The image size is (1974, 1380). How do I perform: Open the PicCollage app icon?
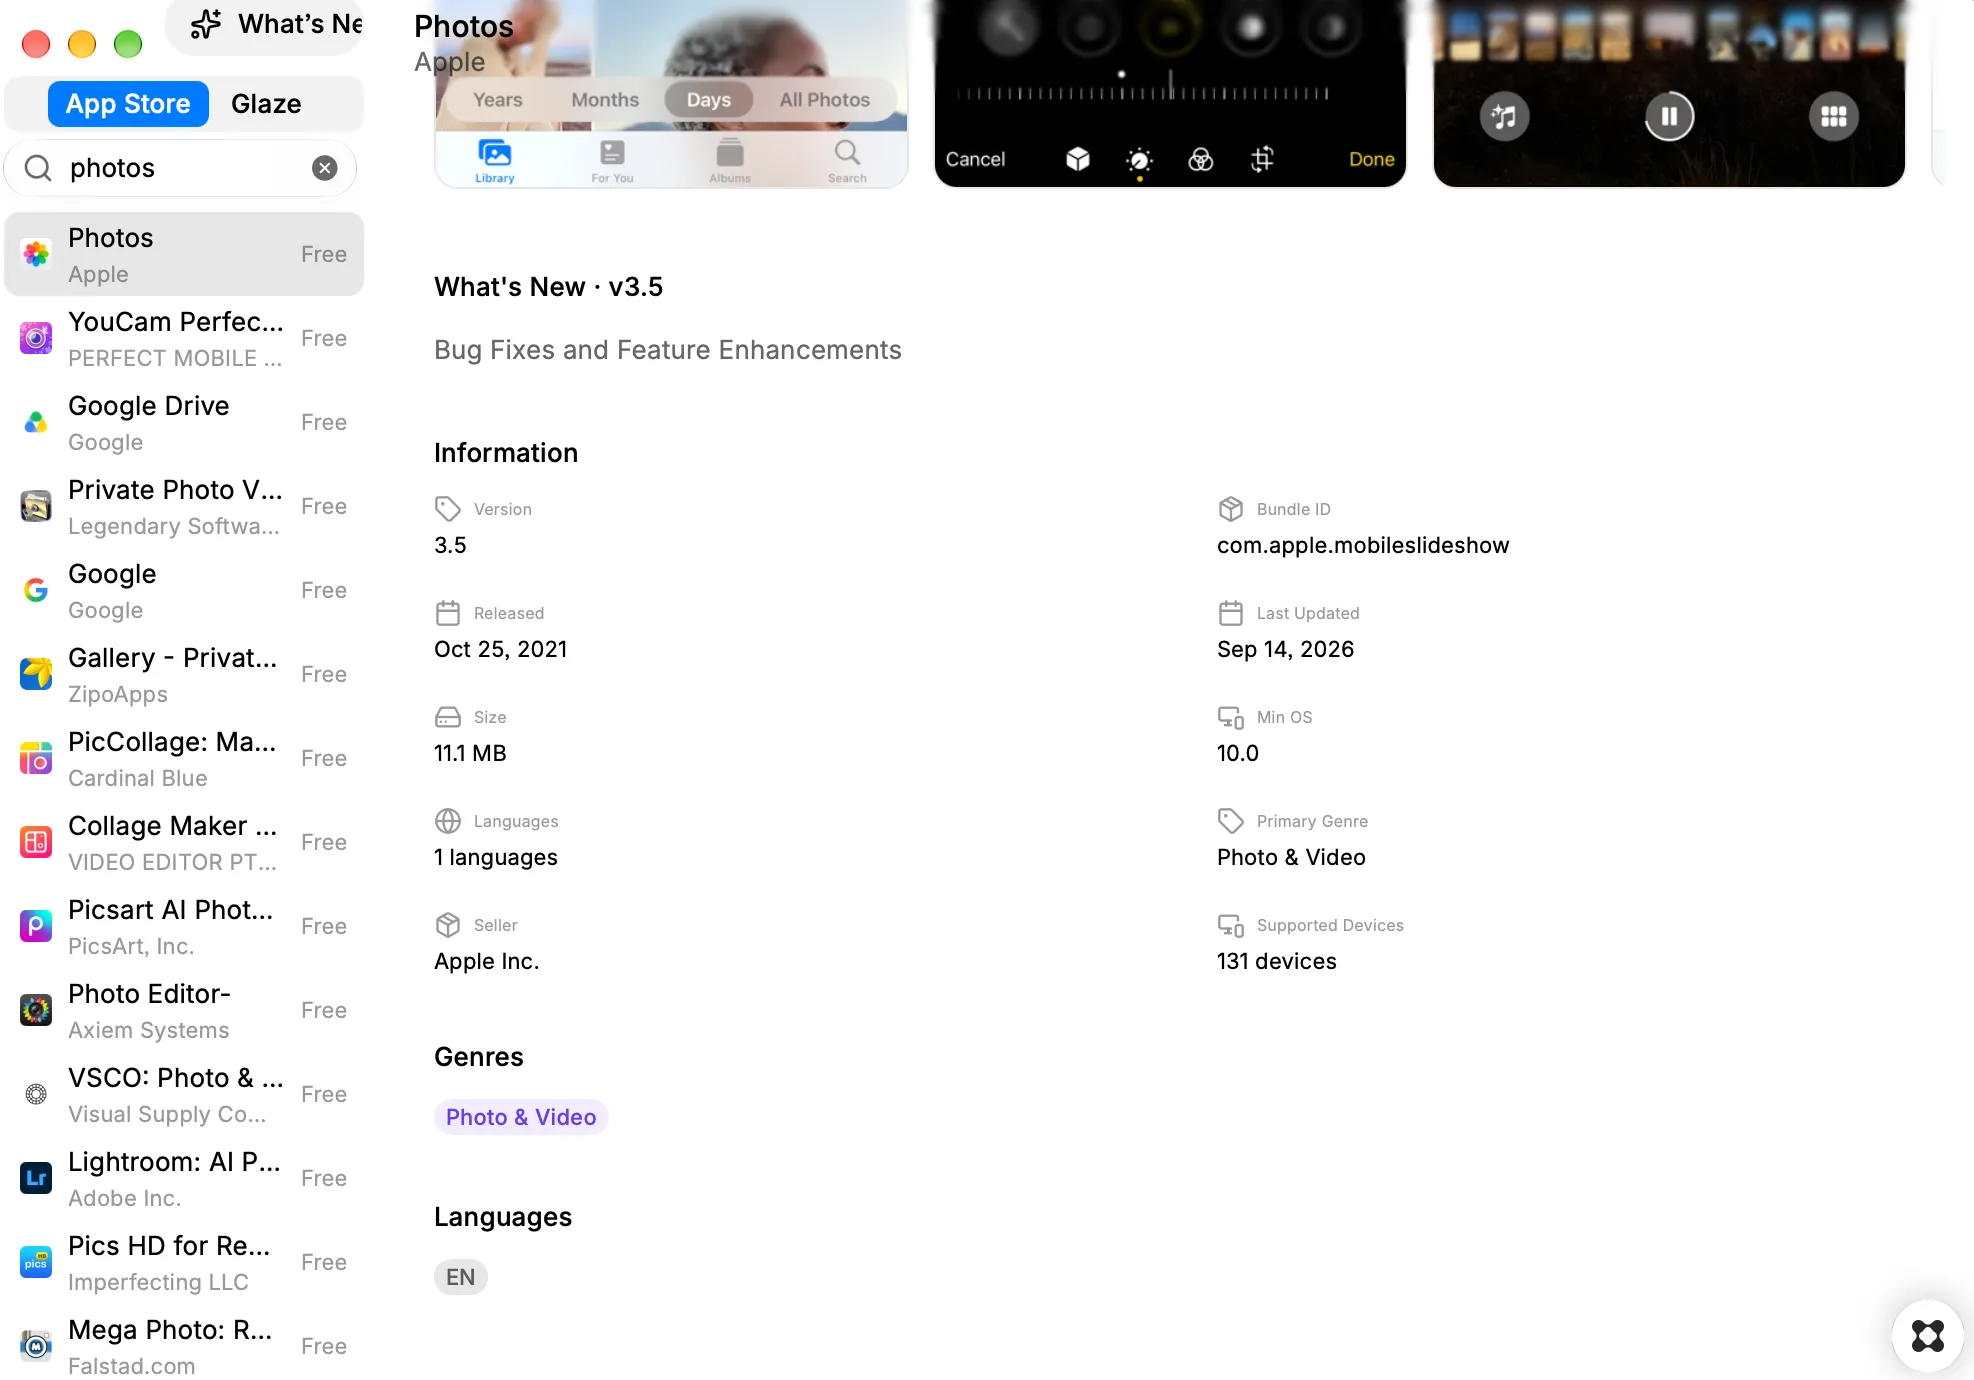tap(36, 758)
